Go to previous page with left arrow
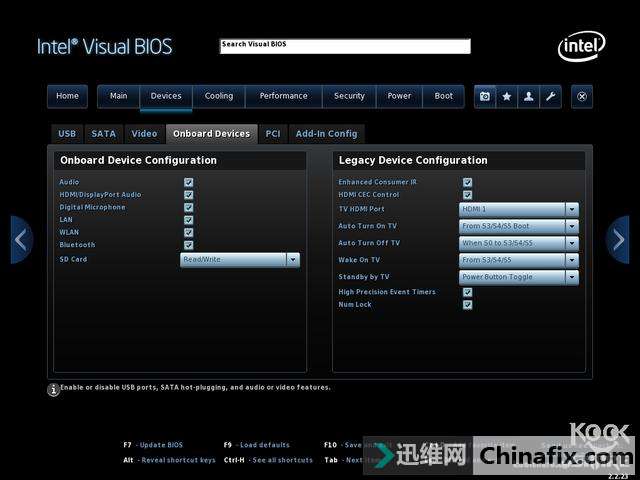The width and height of the screenshot is (640, 480). click(21, 240)
